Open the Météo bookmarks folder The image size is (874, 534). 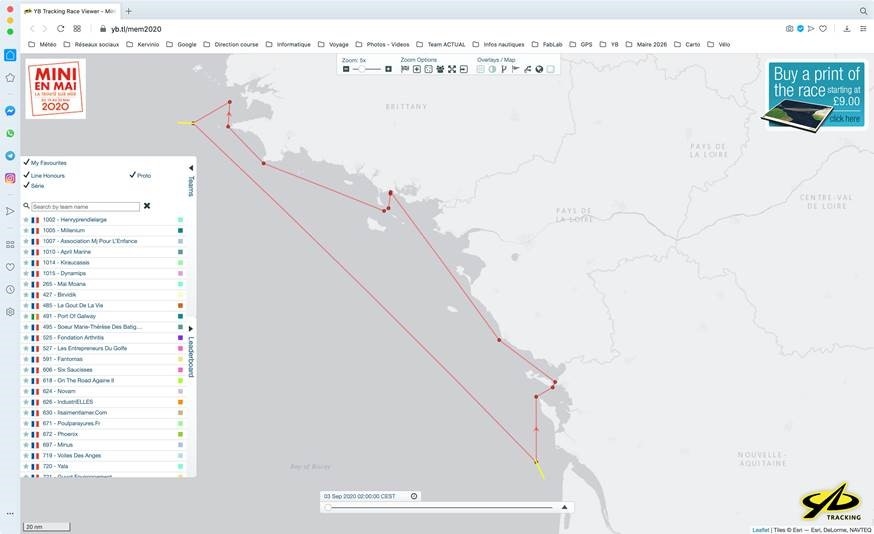(42, 44)
